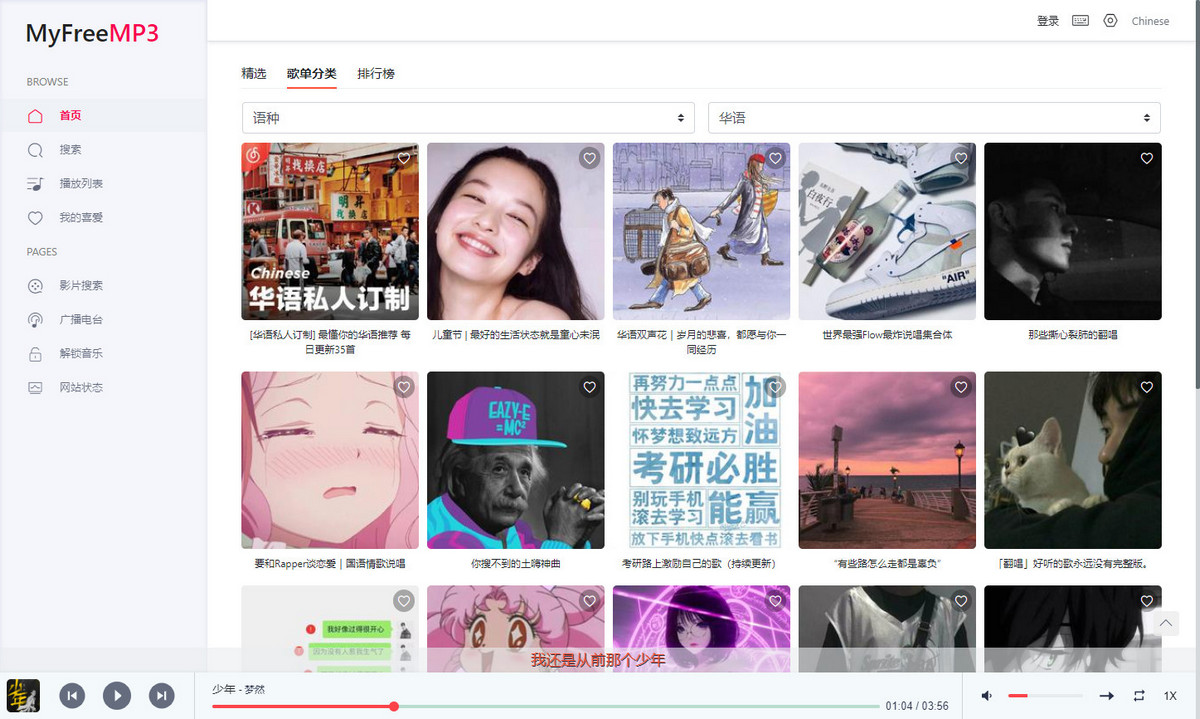Toggle the repeat loop mode icon
The width and height of the screenshot is (1200, 719).
pyautogui.click(x=1138, y=696)
